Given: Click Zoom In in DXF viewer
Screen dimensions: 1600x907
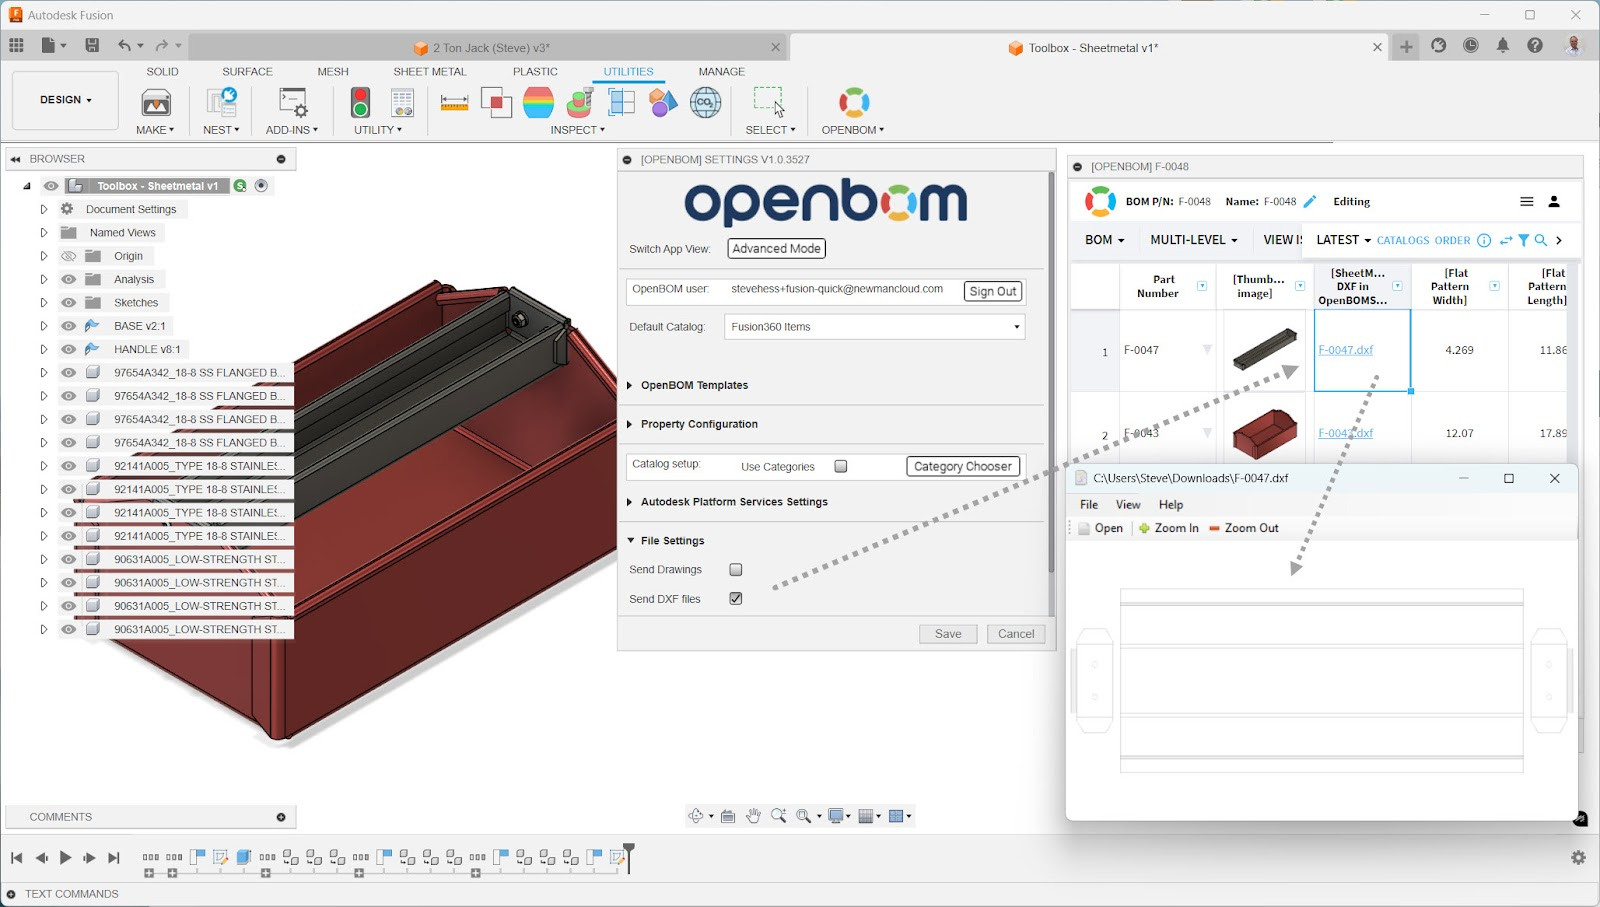Looking at the screenshot, I should pyautogui.click(x=1168, y=528).
